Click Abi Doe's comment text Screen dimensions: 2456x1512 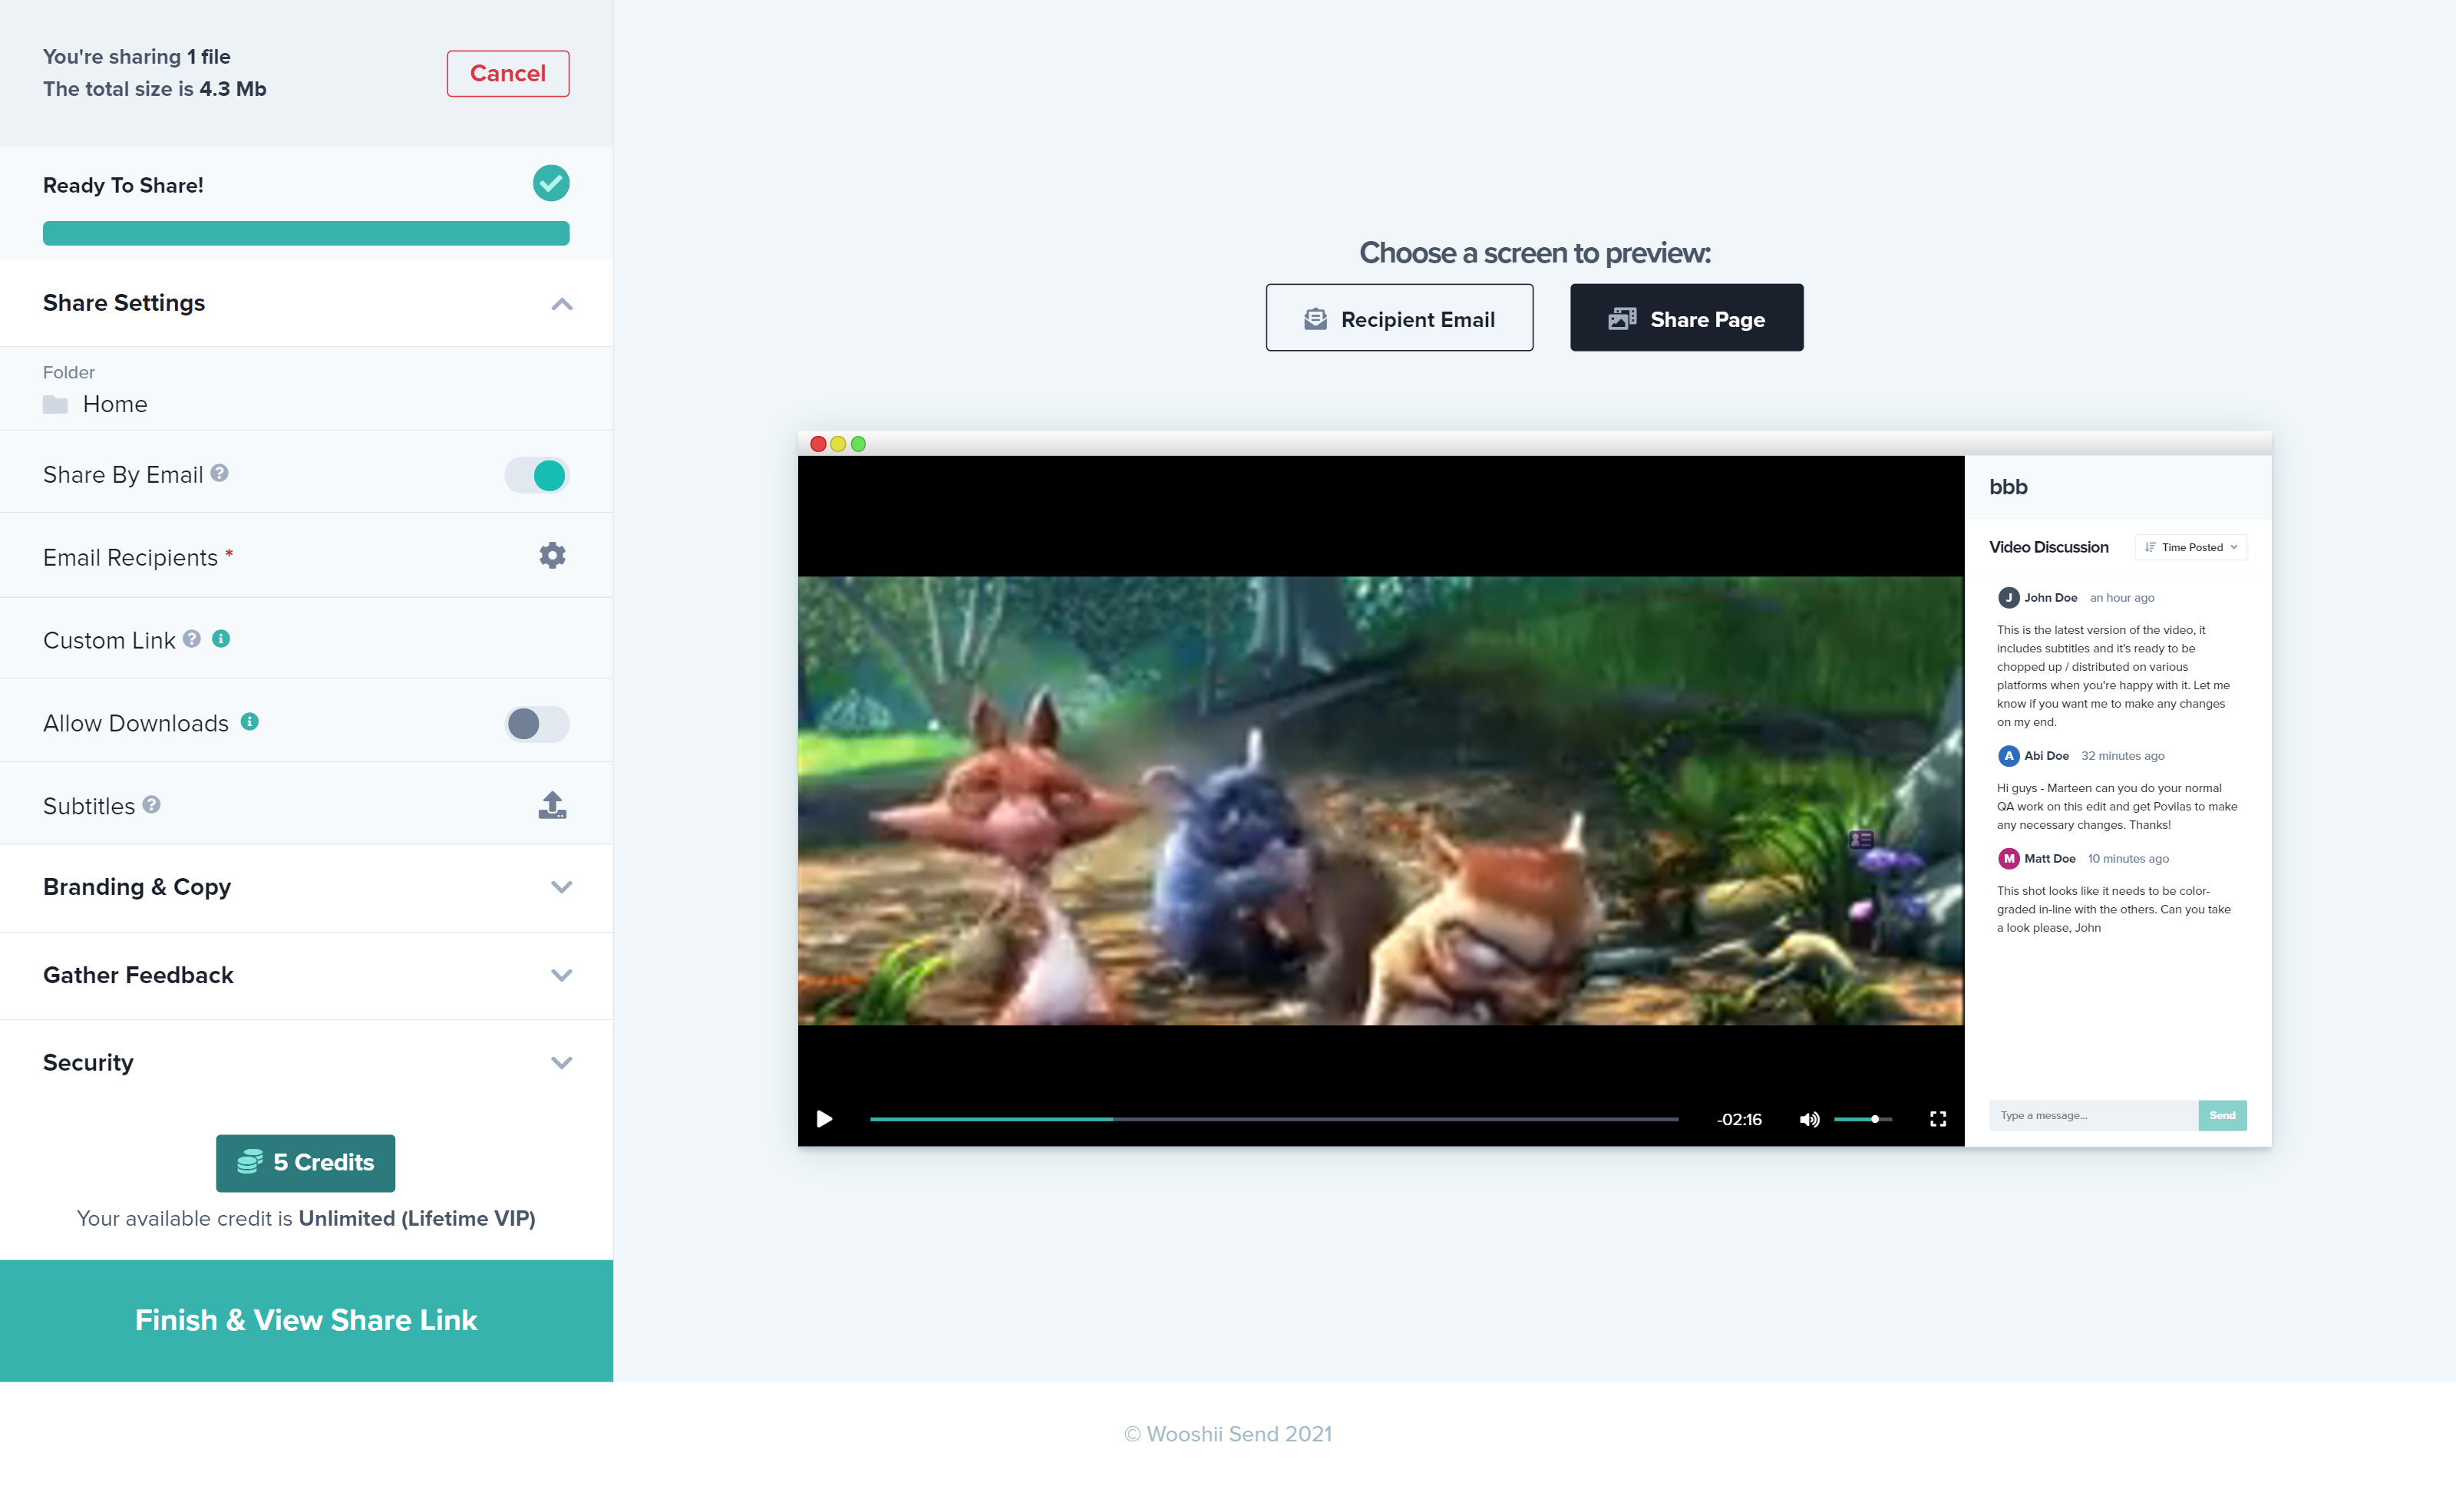[x=2117, y=806]
